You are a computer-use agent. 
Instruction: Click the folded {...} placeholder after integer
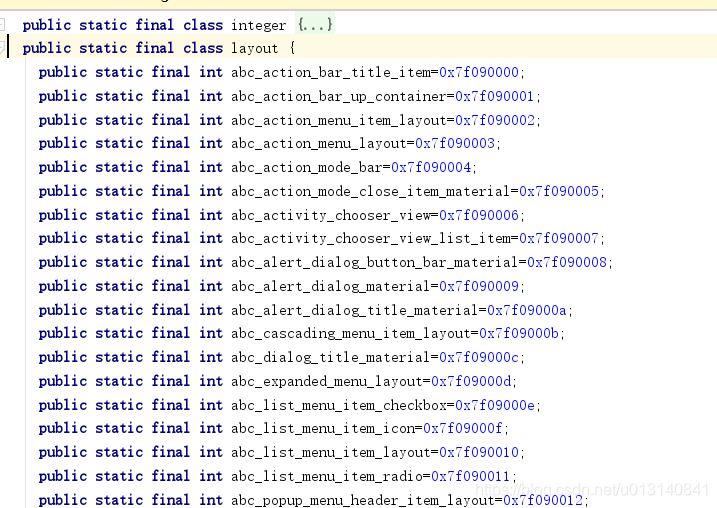pyautogui.click(x=315, y=24)
